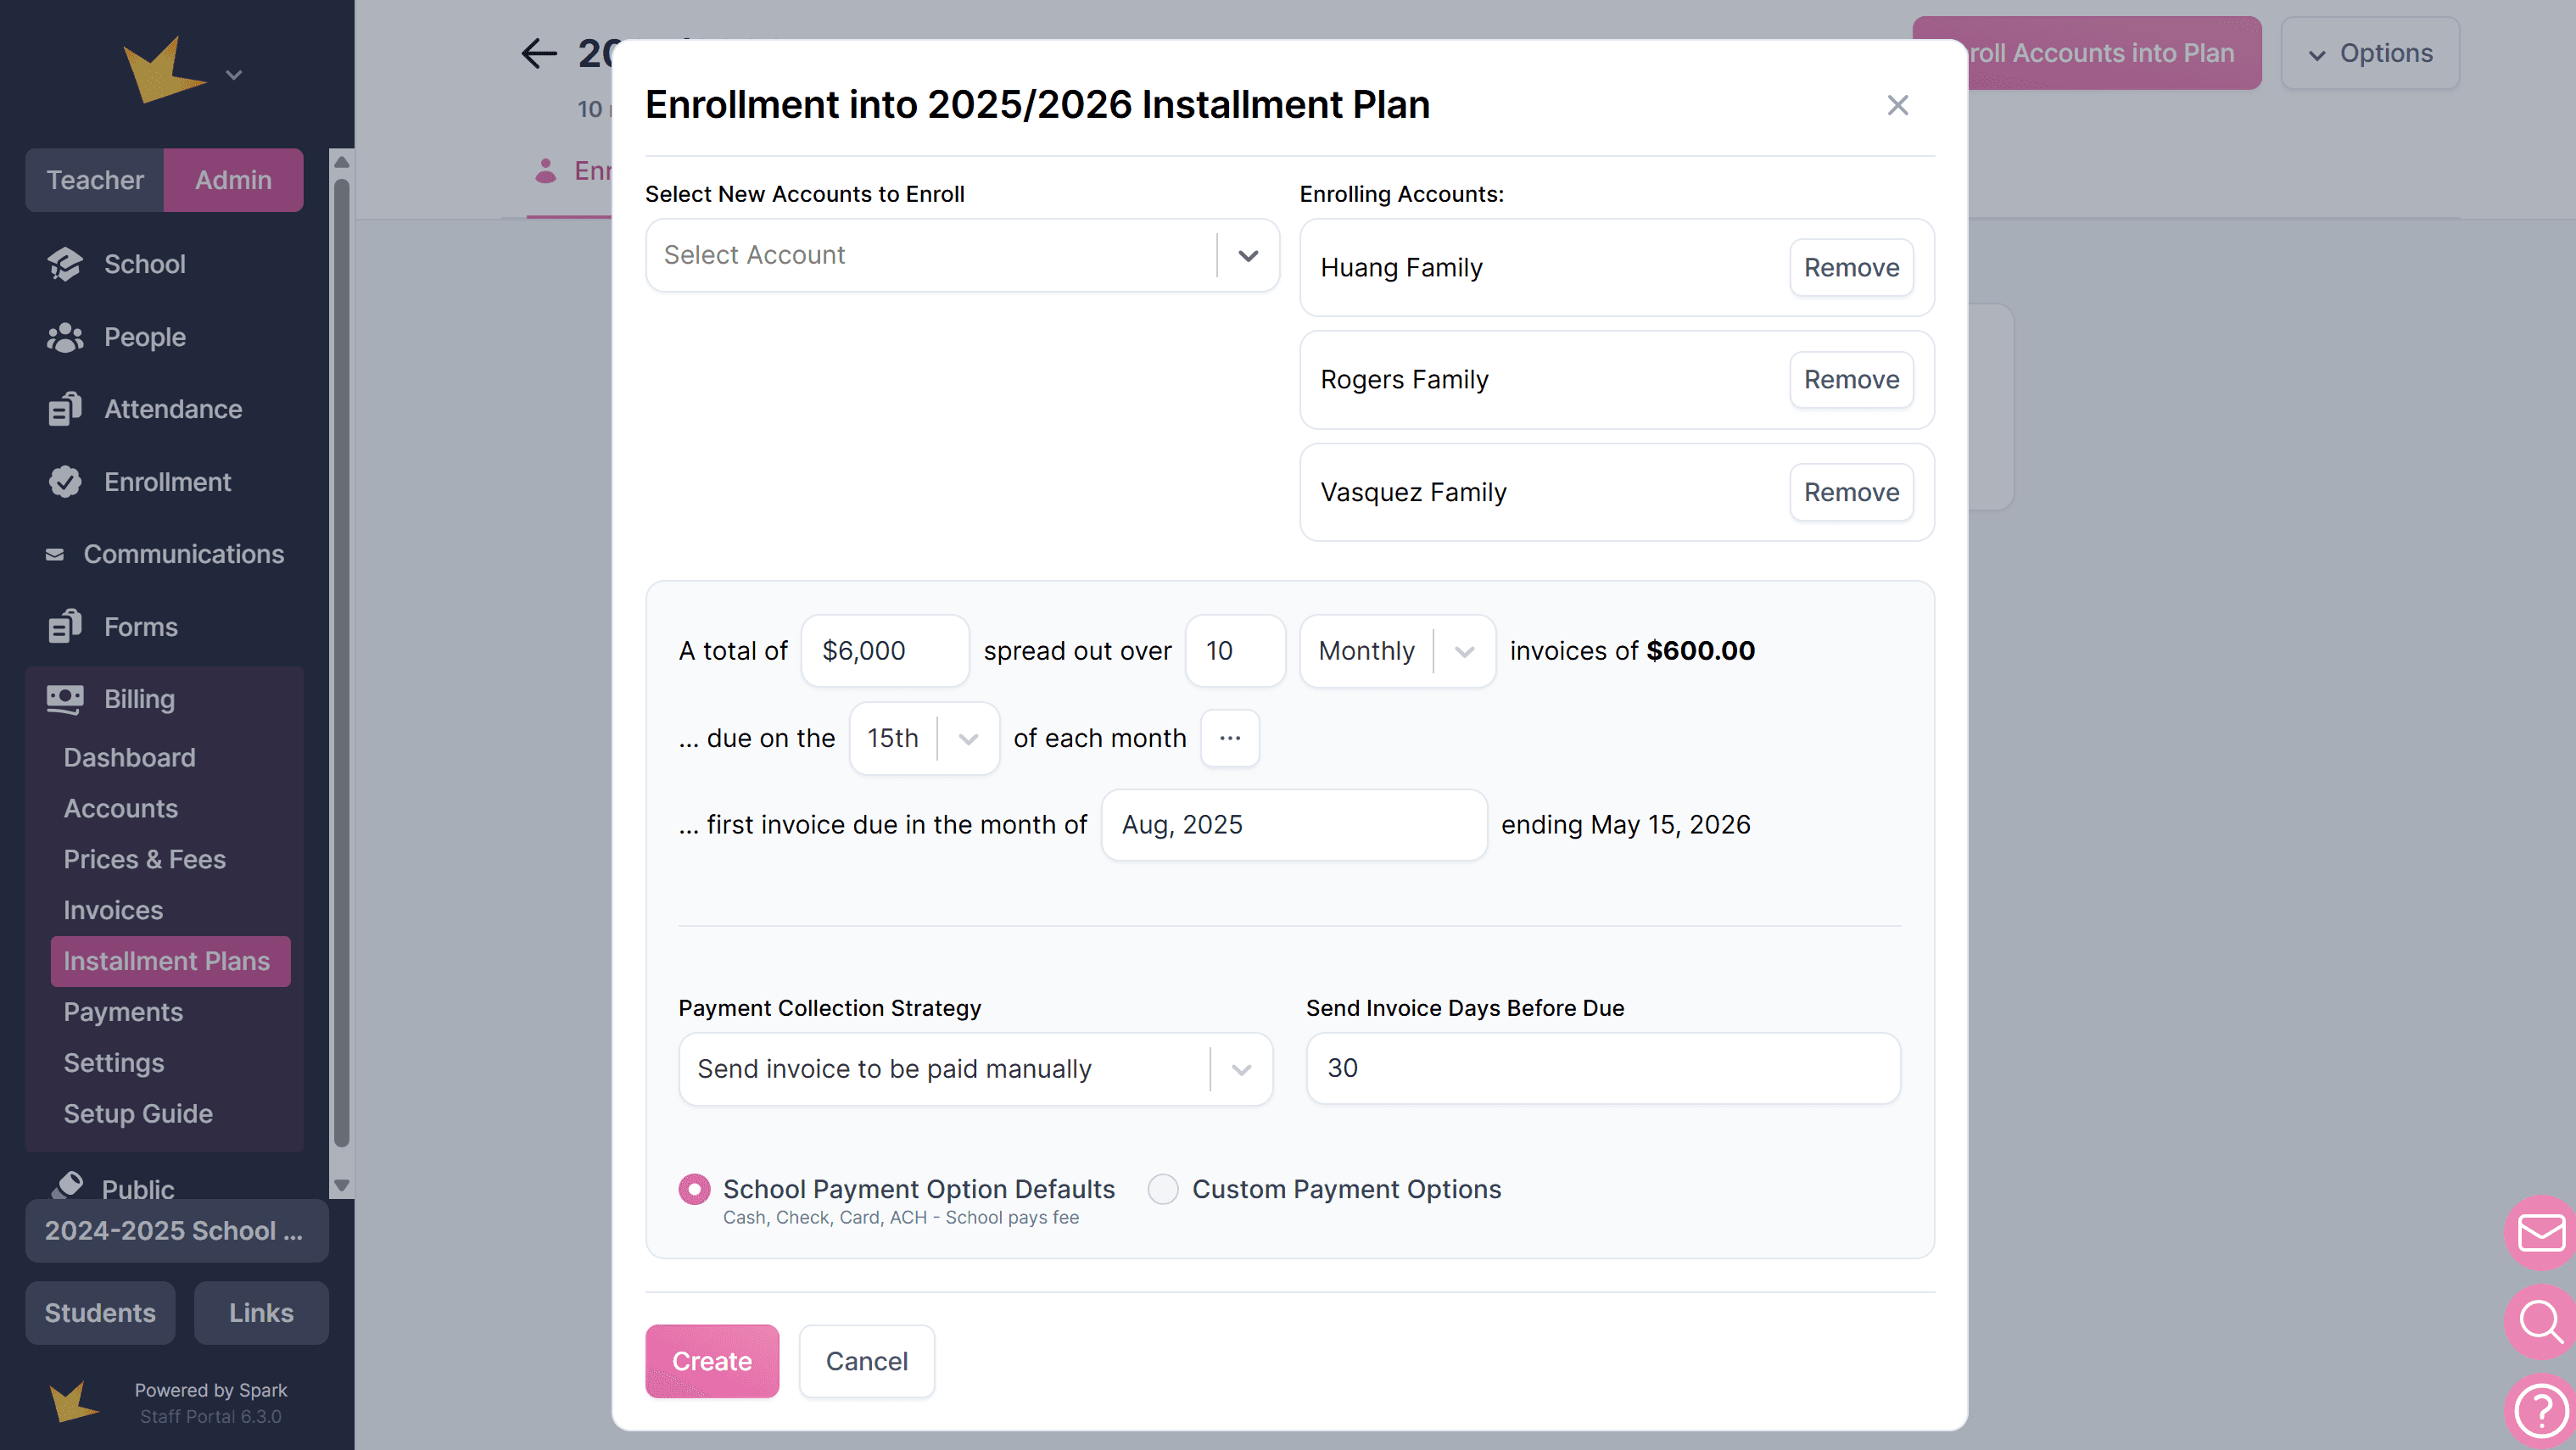2576x1450 pixels.
Task: Click the back arrow icon
Action: [539, 53]
